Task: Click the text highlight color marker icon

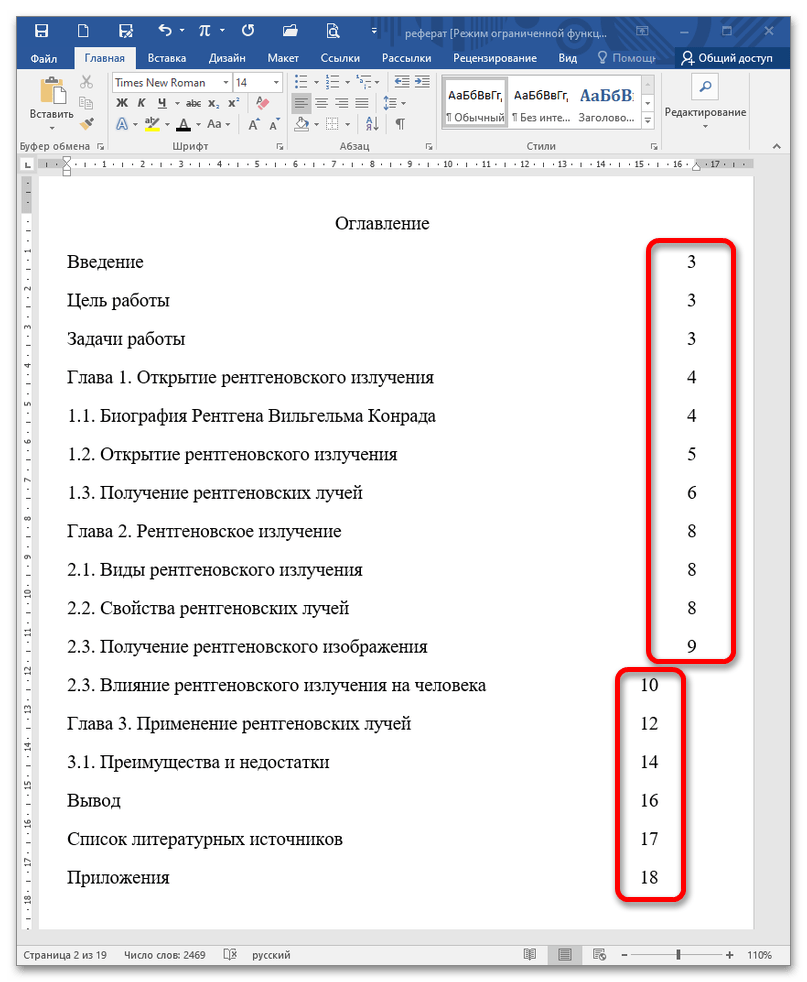Action: [x=152, y=124]
